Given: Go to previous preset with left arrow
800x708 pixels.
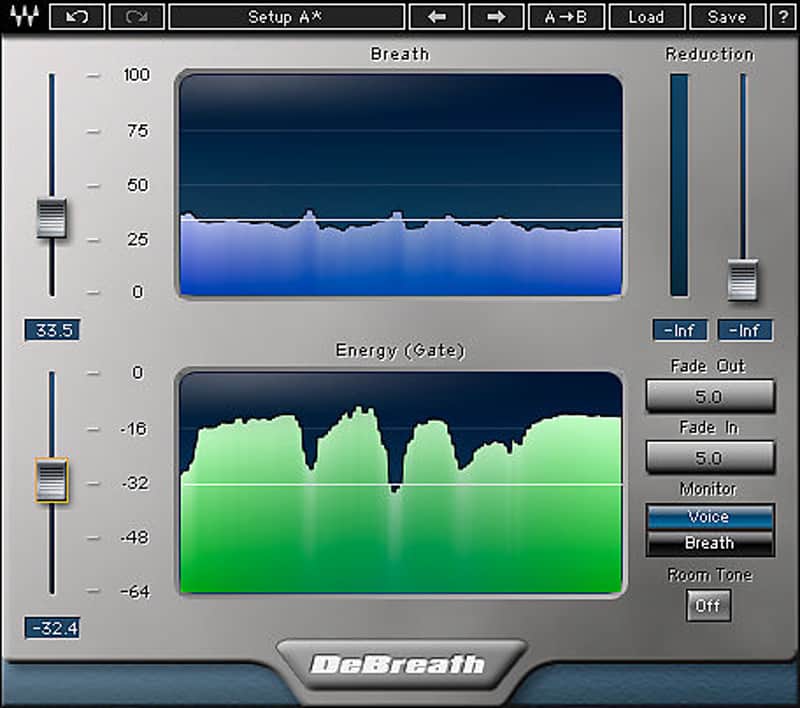Looking at the screenshot, I should pos(437,17).
